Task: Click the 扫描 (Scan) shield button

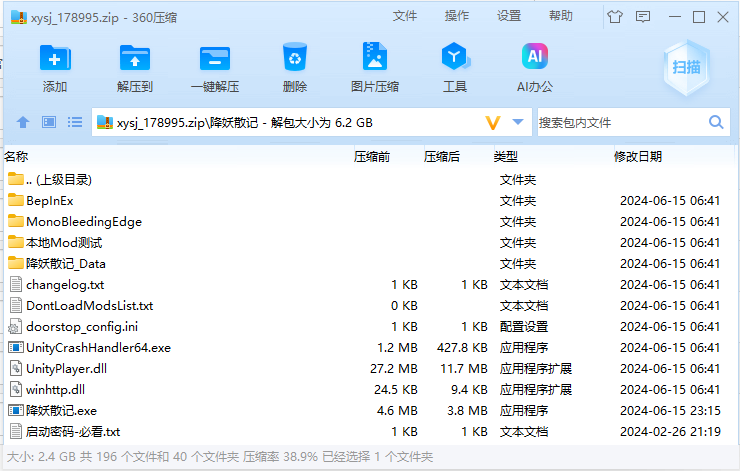Action: 686,67
